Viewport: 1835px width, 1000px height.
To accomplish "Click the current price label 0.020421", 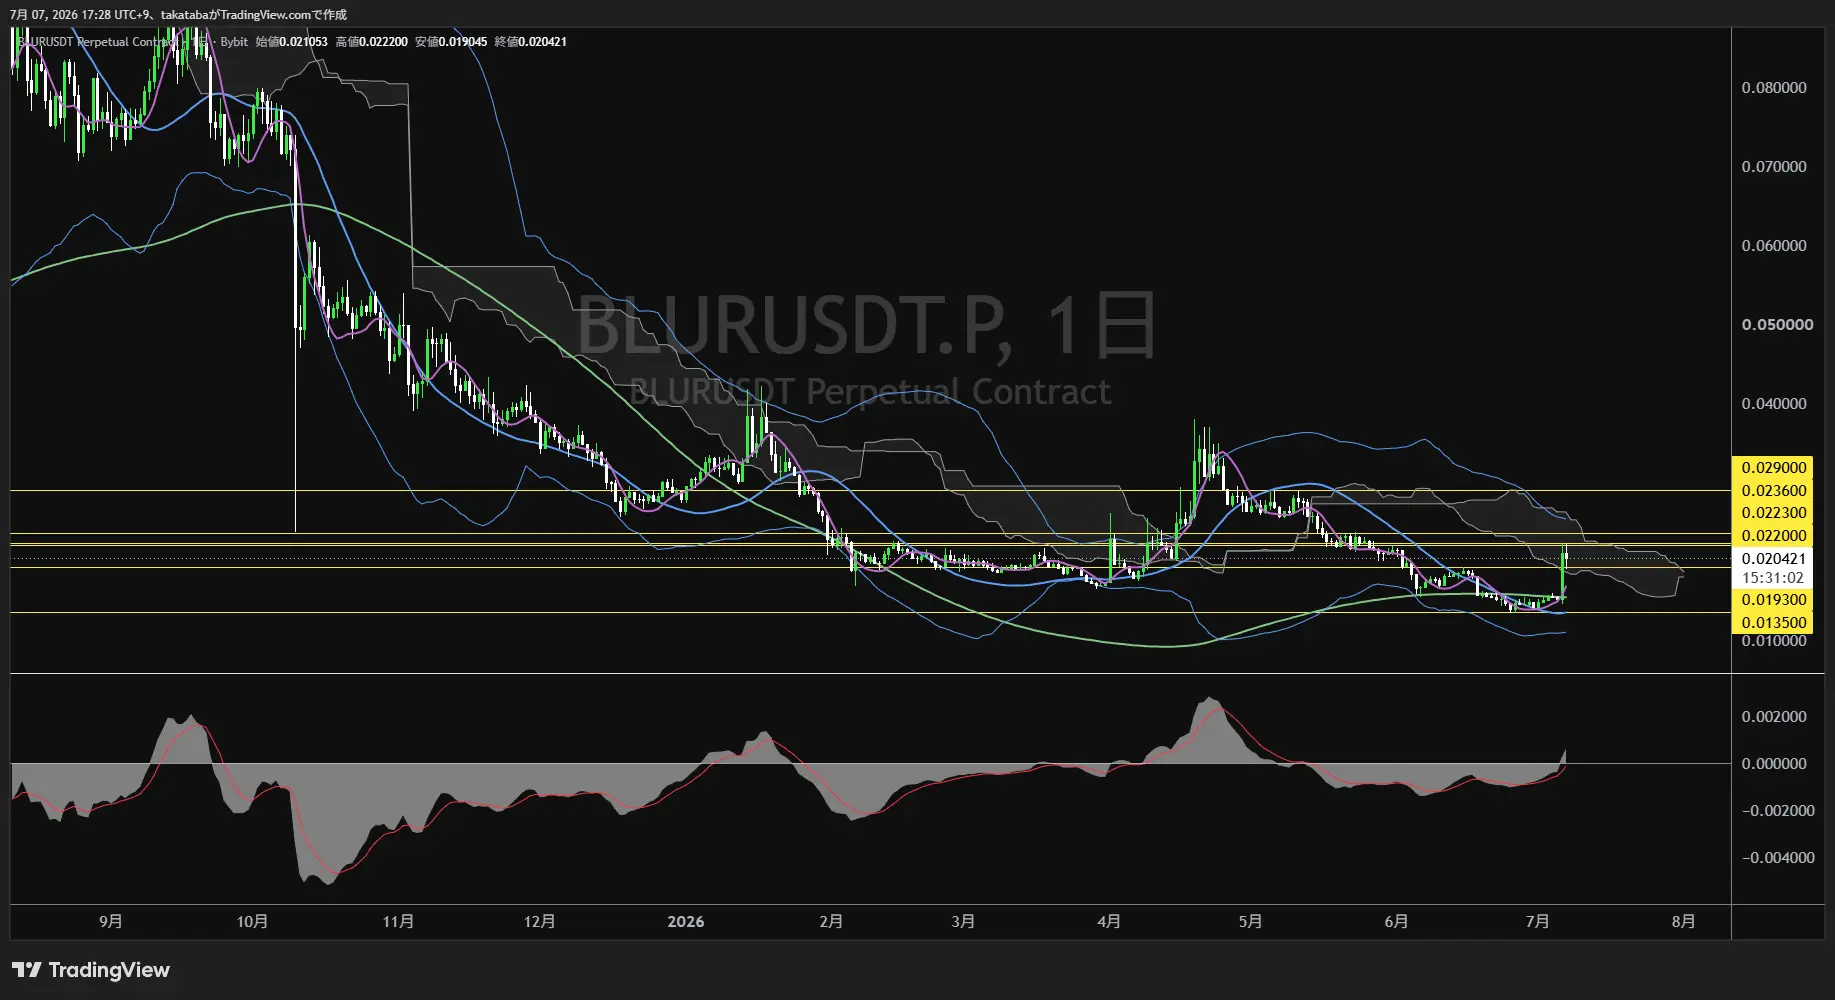I will point(1774,559).
